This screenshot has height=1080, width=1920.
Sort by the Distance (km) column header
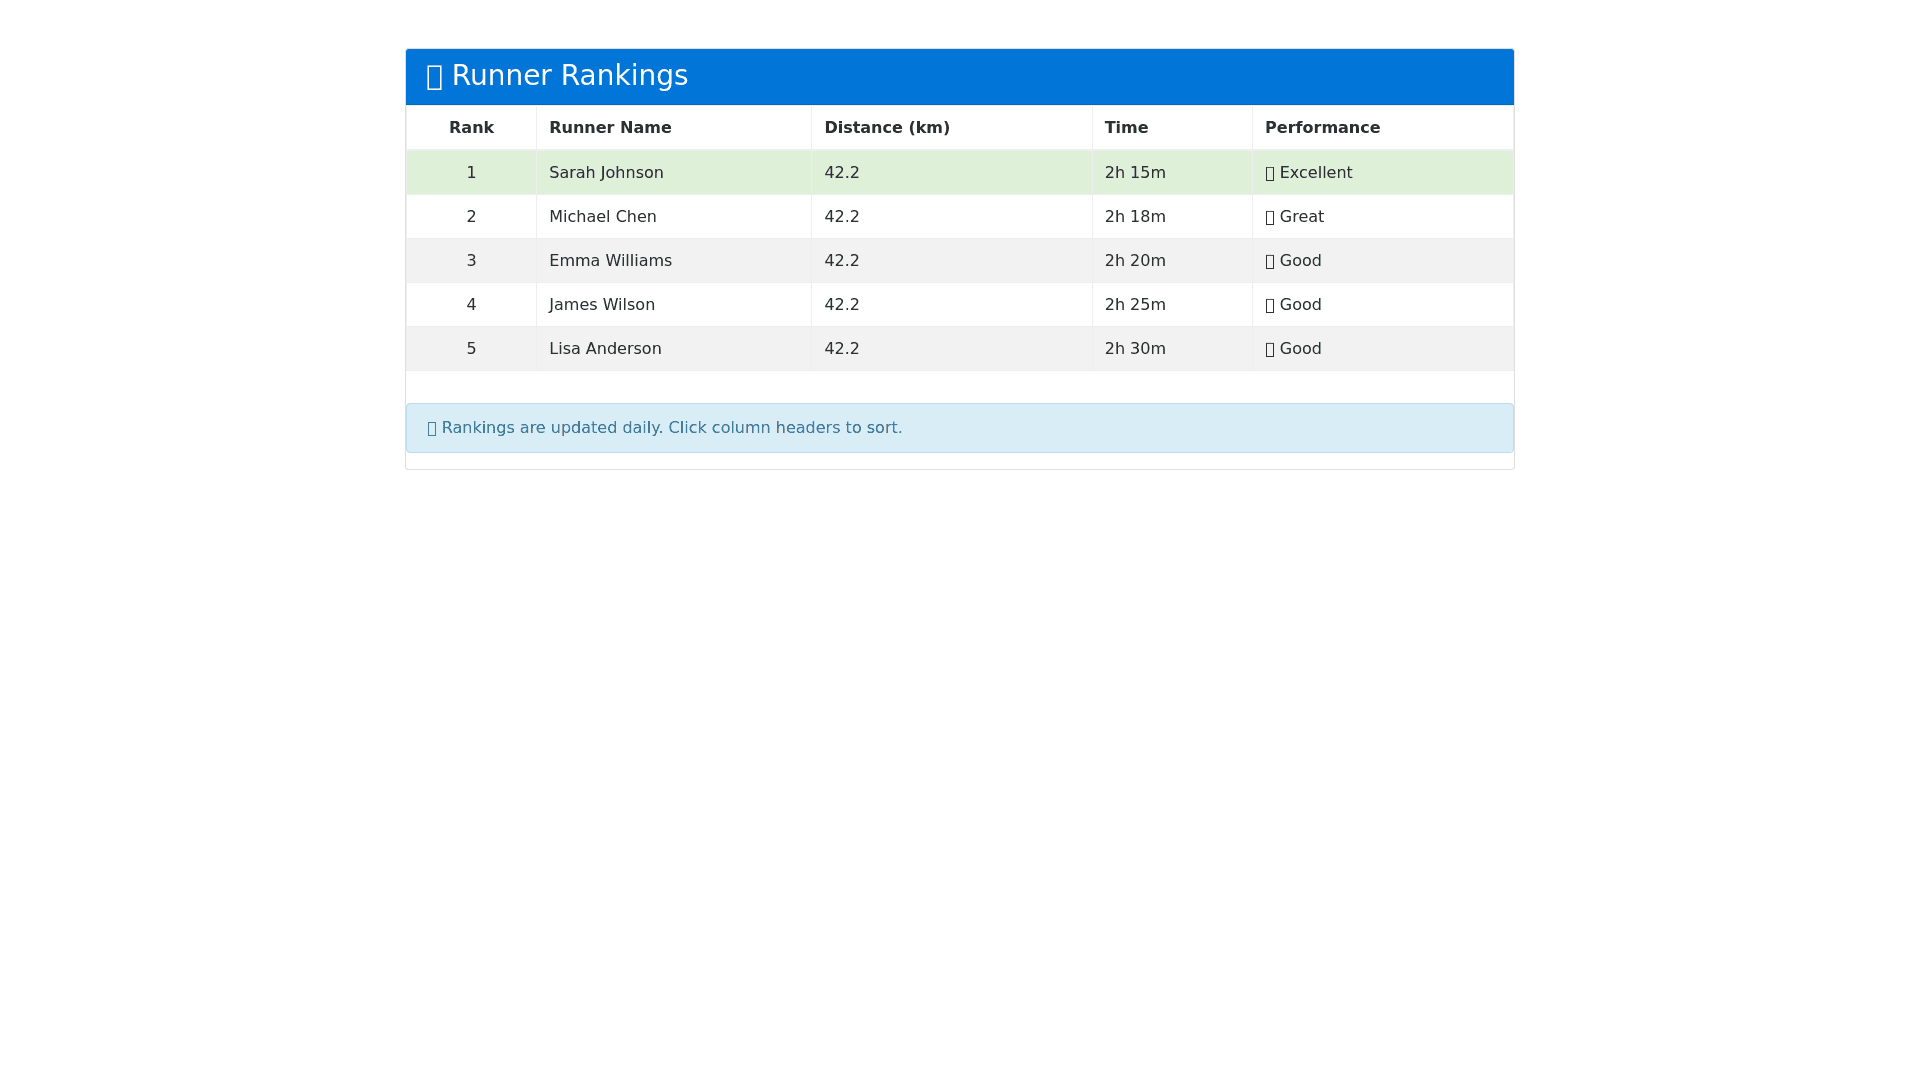coord(886,128)
